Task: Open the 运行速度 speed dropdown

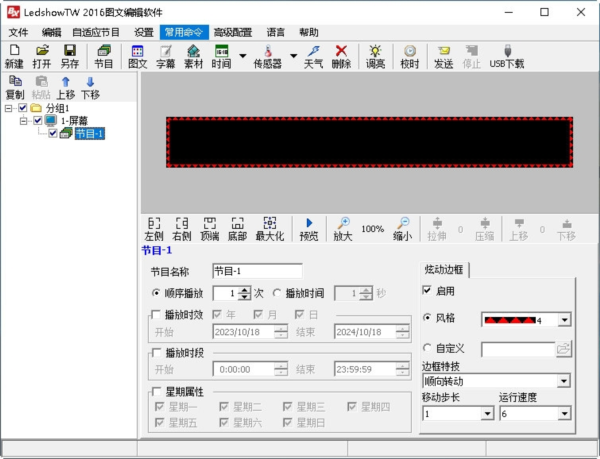Action: click(564, 413)
